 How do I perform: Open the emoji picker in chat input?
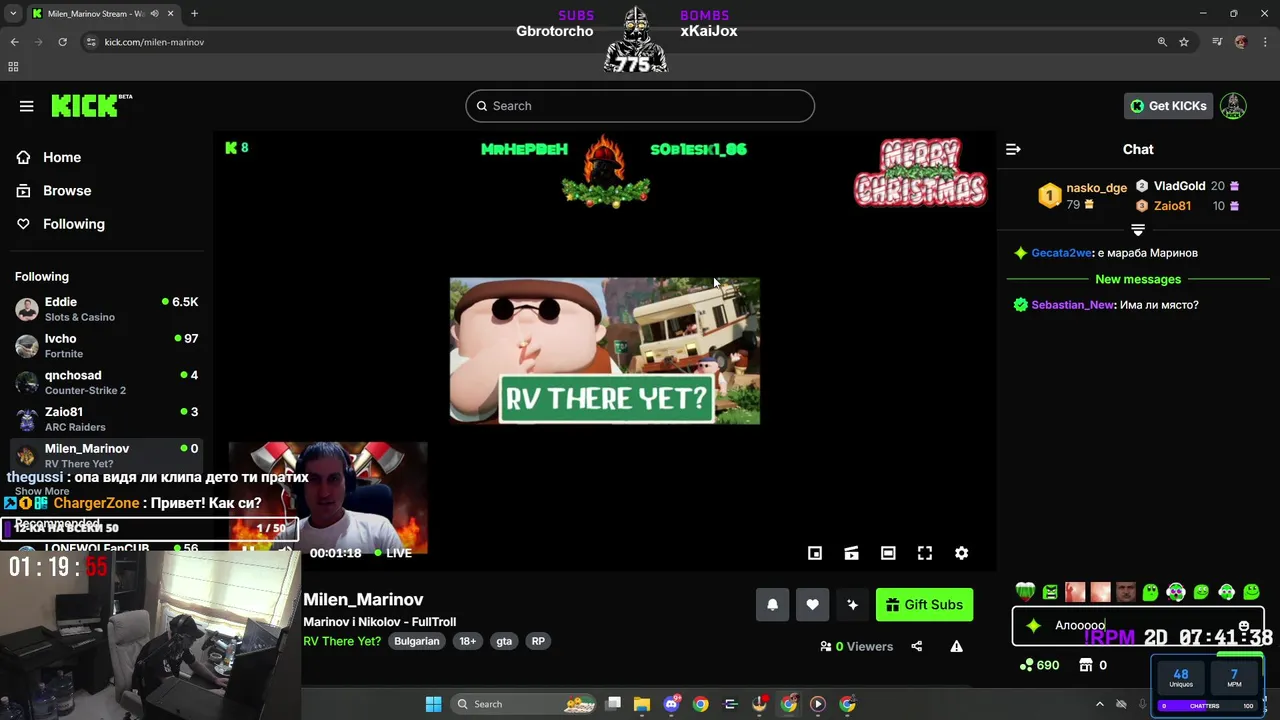1243,626
